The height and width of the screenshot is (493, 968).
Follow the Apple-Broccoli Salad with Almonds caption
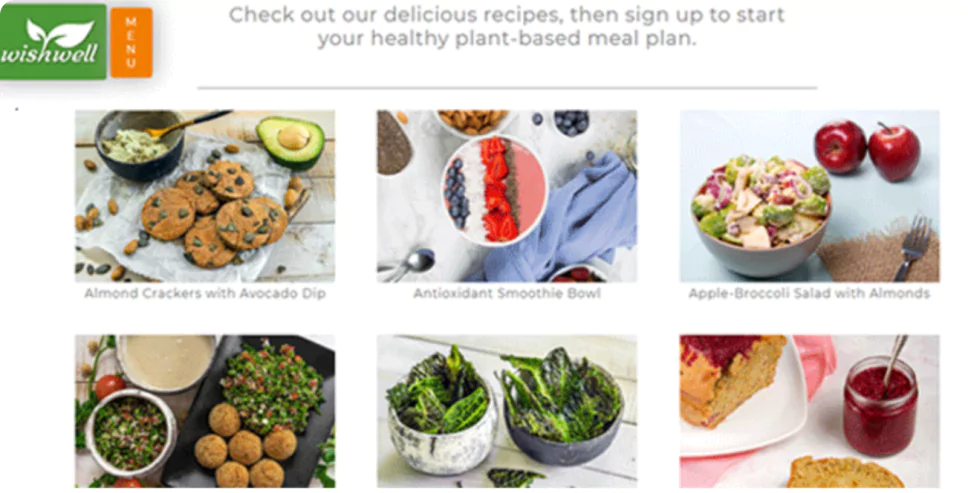pos(809,293)
